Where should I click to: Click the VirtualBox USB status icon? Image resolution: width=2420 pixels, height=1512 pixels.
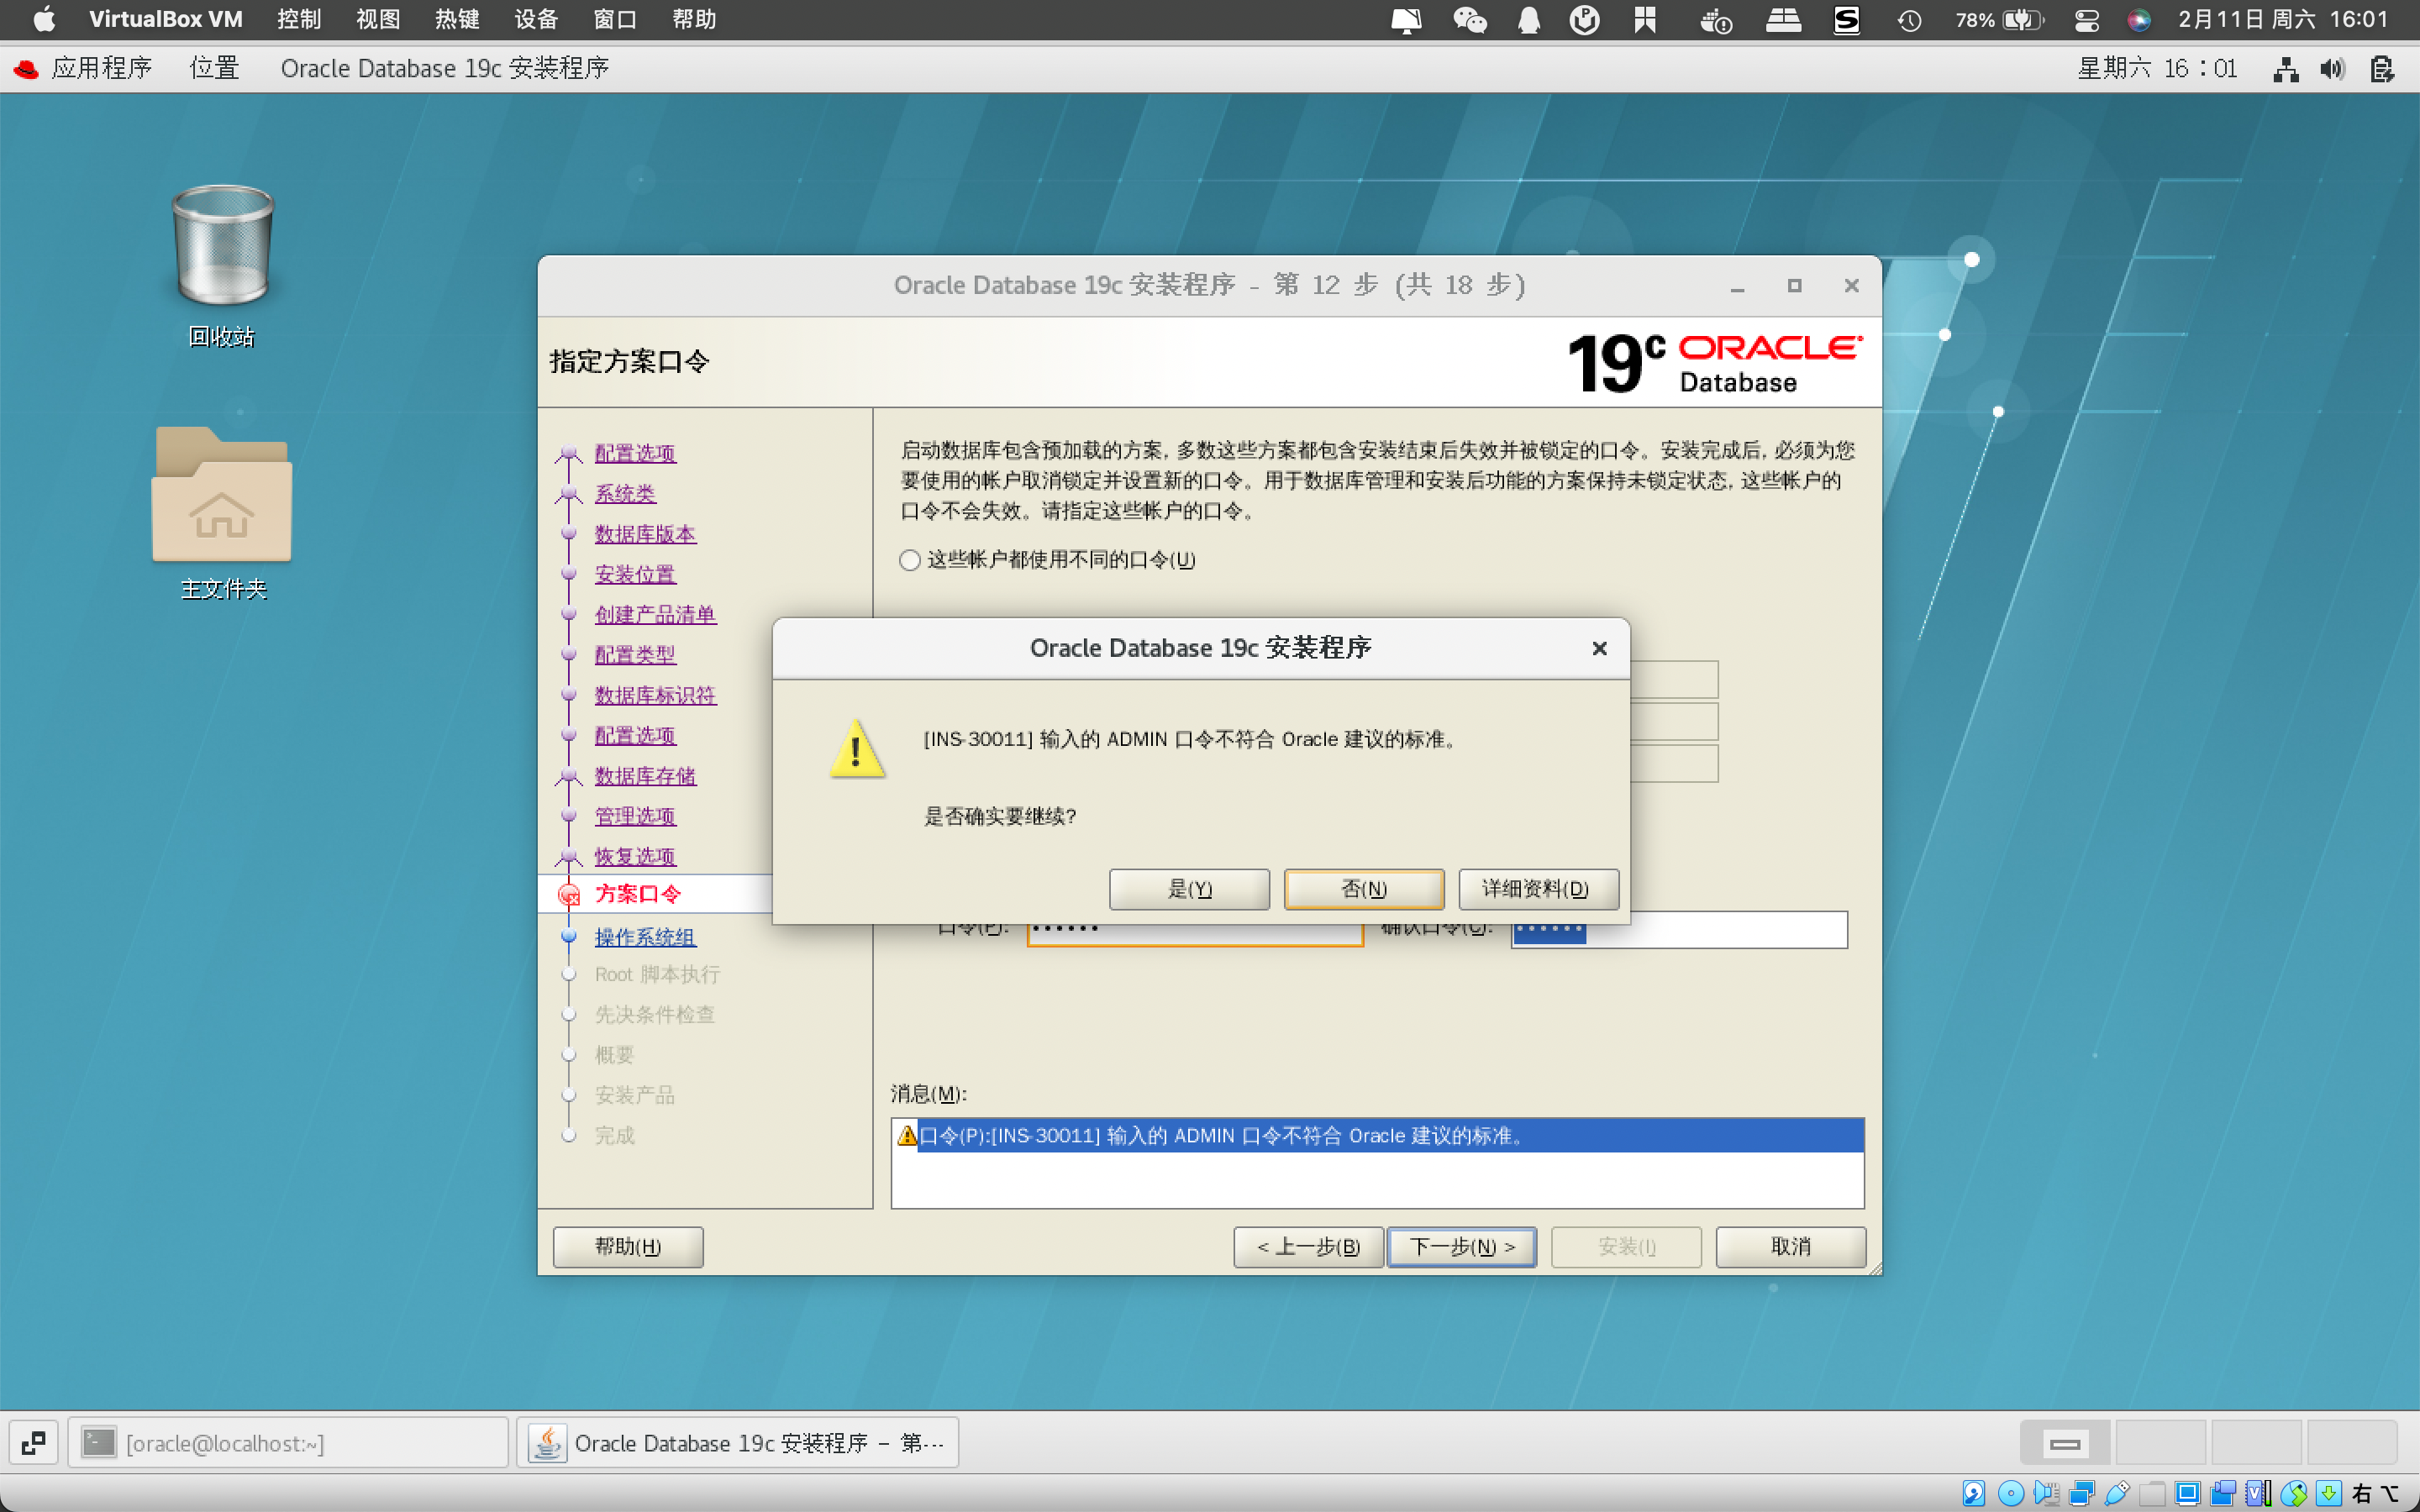click(x=2117, y=1493)
